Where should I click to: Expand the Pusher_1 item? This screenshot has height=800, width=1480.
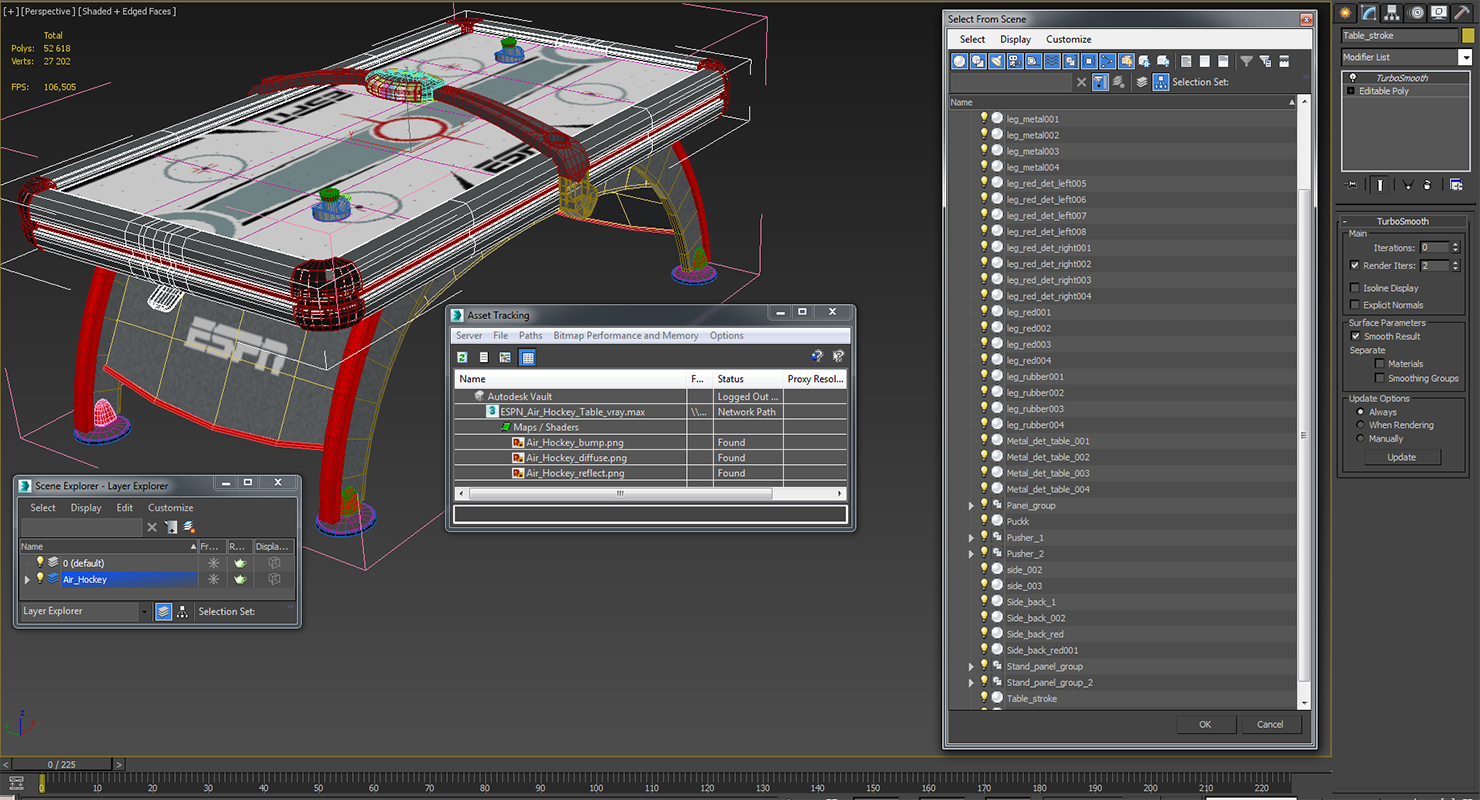[971, 538]
